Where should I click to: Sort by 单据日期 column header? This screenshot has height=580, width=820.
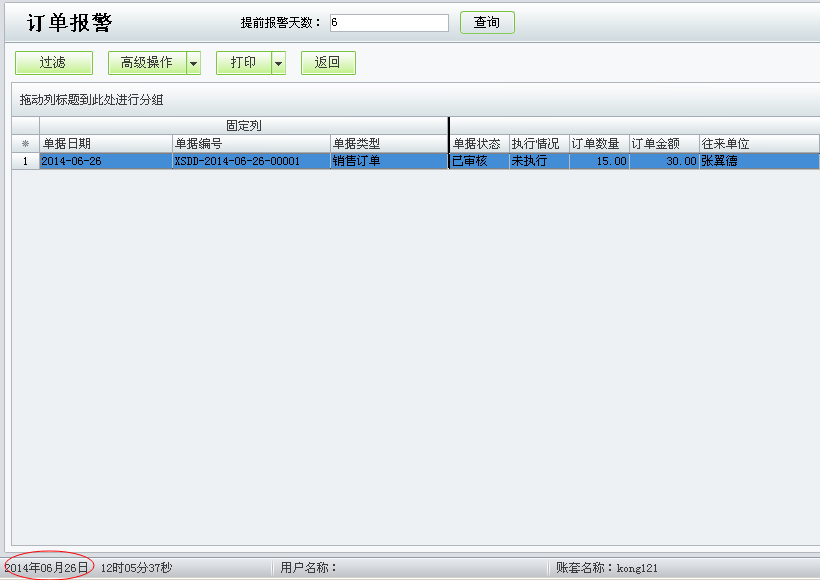click(x=106, y=144)
